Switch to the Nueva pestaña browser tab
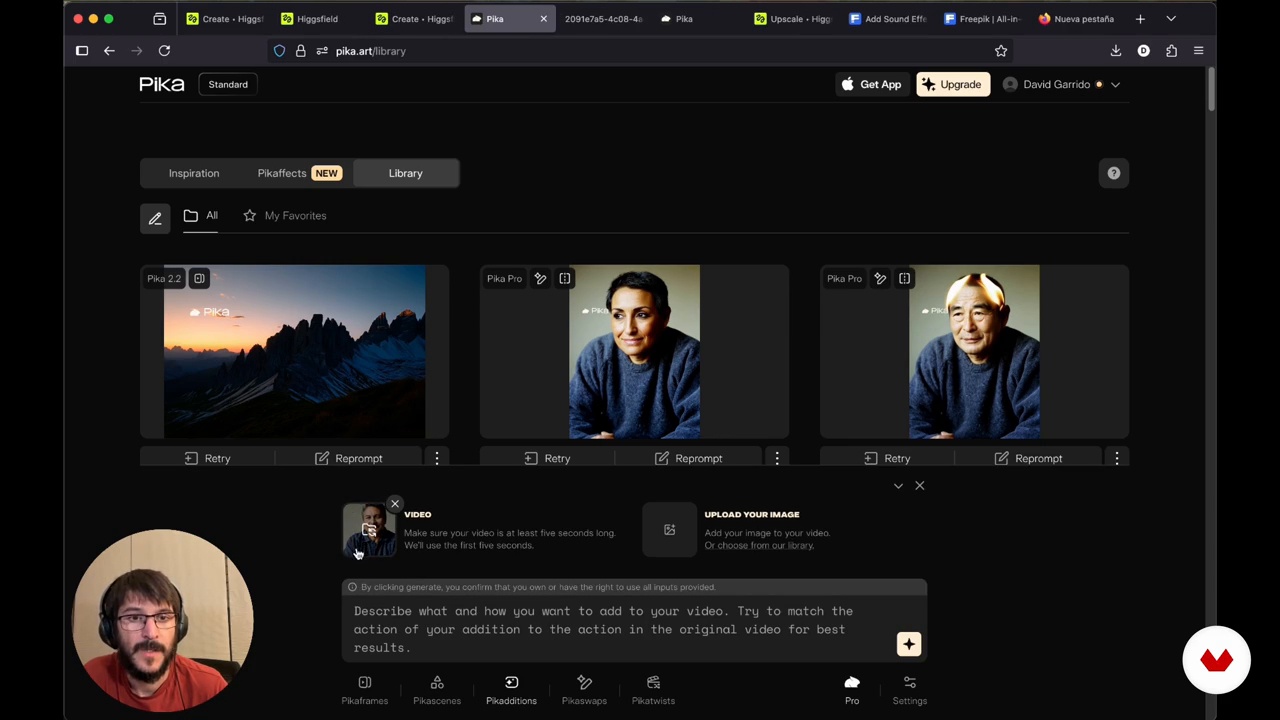1280x720 pixels. pyautogui.click(x=1076, y=19)
